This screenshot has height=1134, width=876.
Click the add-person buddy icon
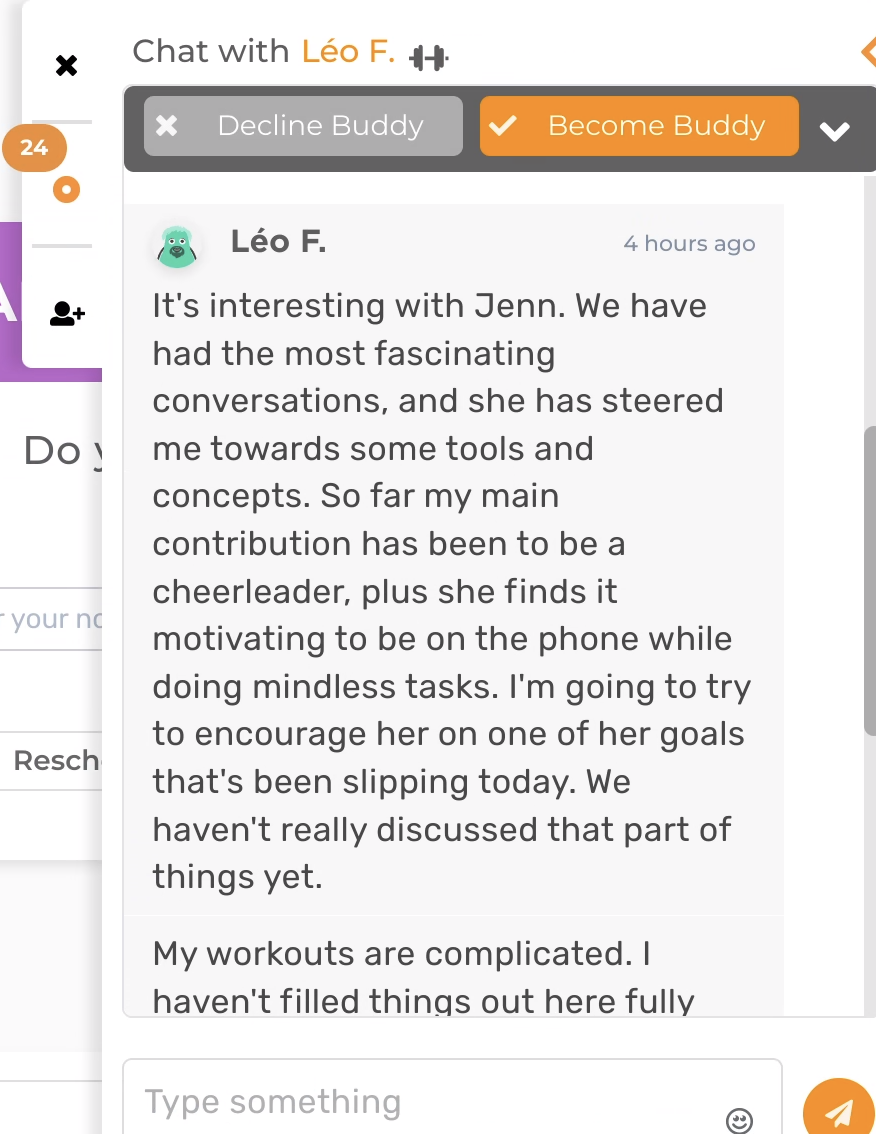click(x=67, y=315)
